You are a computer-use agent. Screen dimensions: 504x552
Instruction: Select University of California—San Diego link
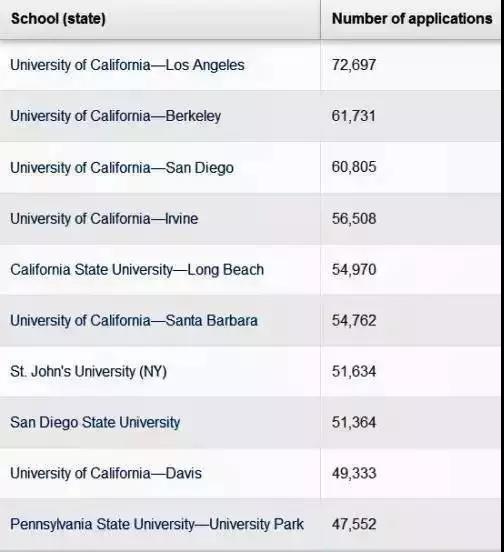[122, 168]
